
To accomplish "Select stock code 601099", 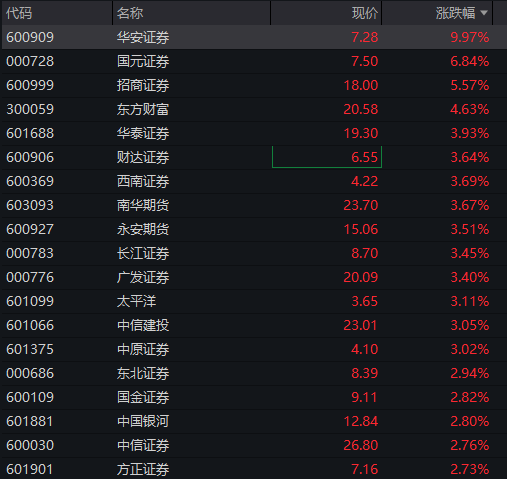I will [30, 301].
